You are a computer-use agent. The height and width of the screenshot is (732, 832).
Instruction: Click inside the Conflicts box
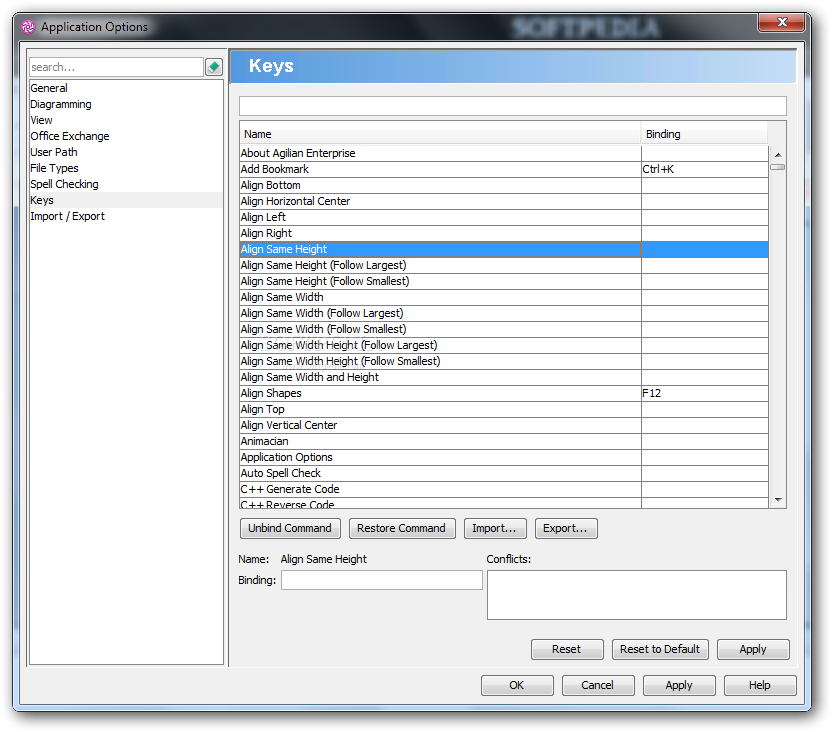[x=637, y=595]
